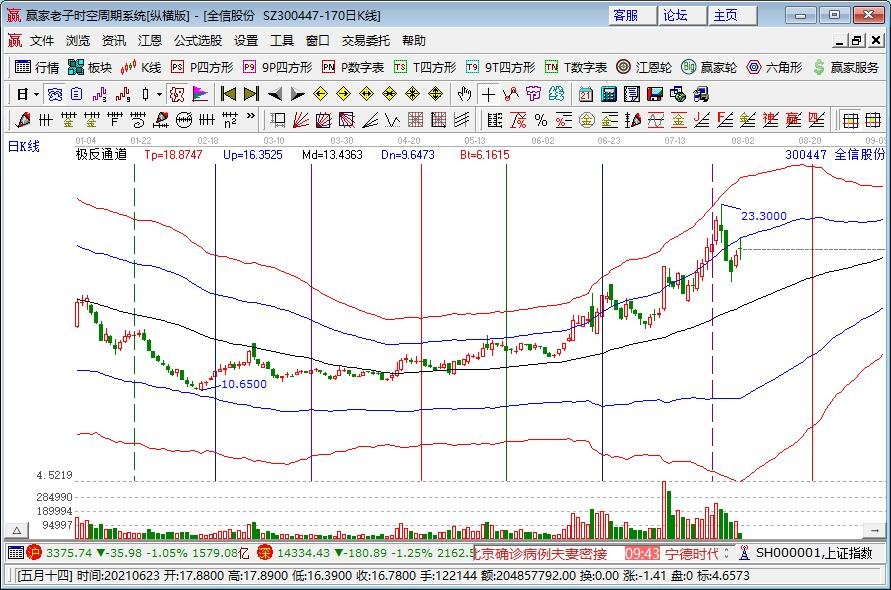Image resolution: width=891 pixels, height=590 pixels.
Task: Jump to first bar with skip-back arrow
Action: tap(228, 94)
